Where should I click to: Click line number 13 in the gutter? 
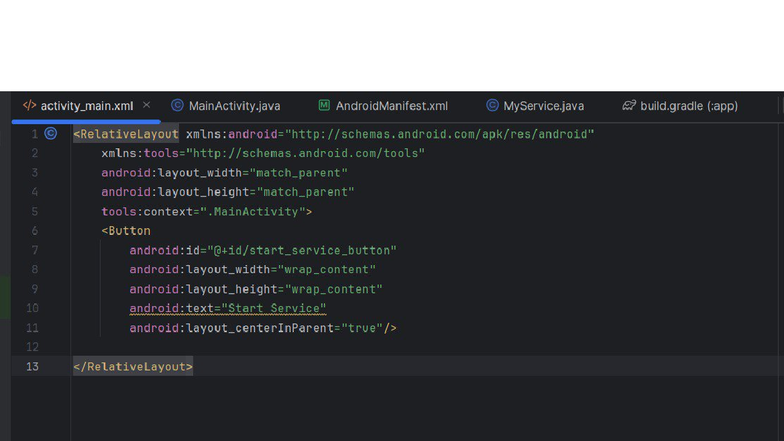point(32,366)
